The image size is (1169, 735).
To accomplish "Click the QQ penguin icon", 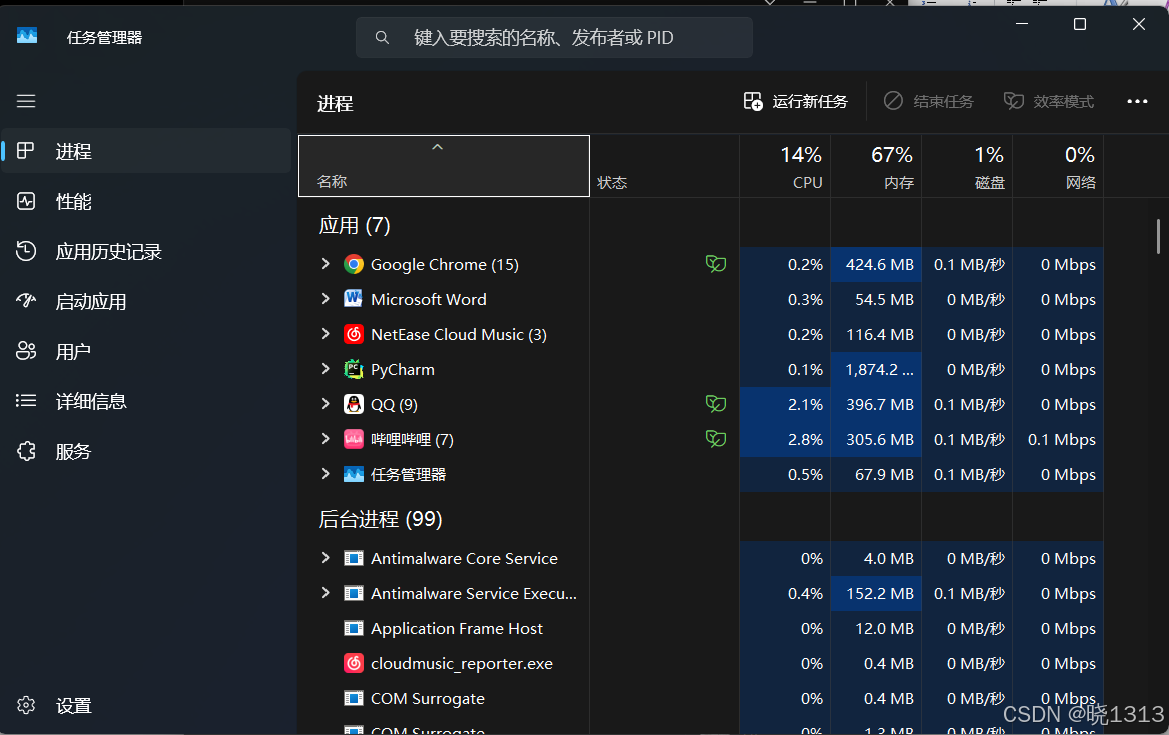I will click(353, 404).
